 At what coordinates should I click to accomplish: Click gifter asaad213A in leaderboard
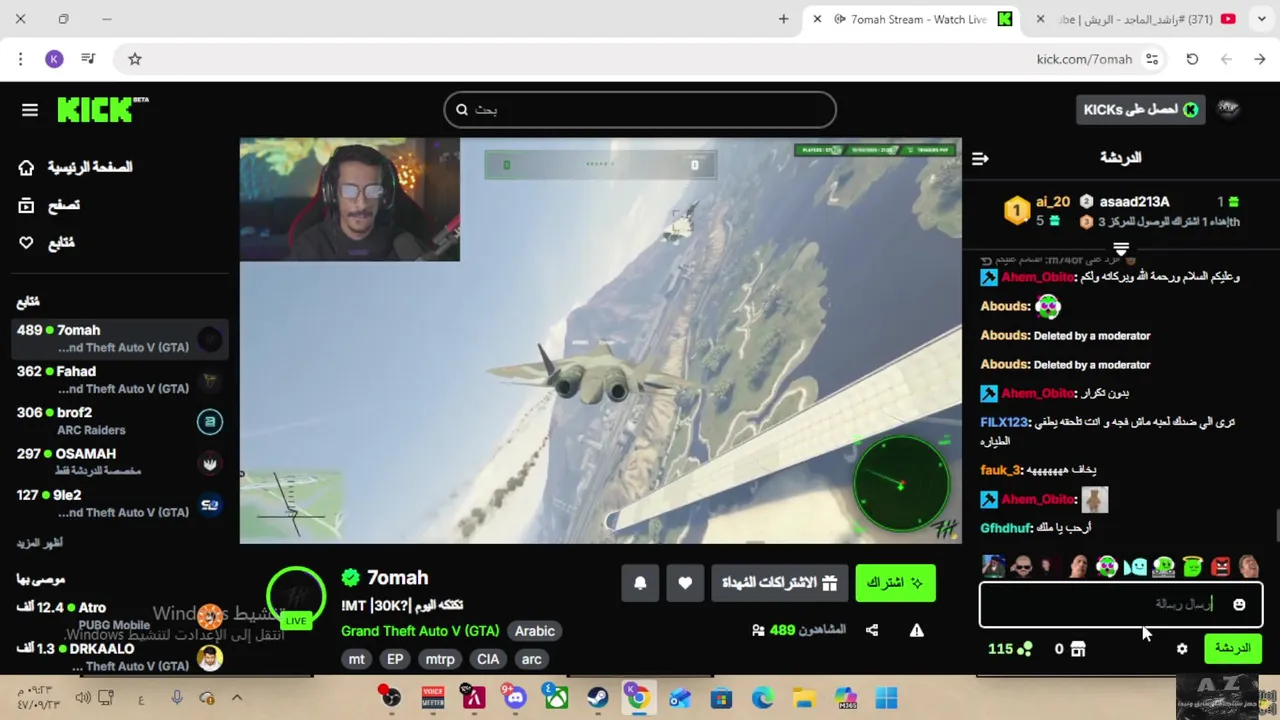coord(1135,202)
